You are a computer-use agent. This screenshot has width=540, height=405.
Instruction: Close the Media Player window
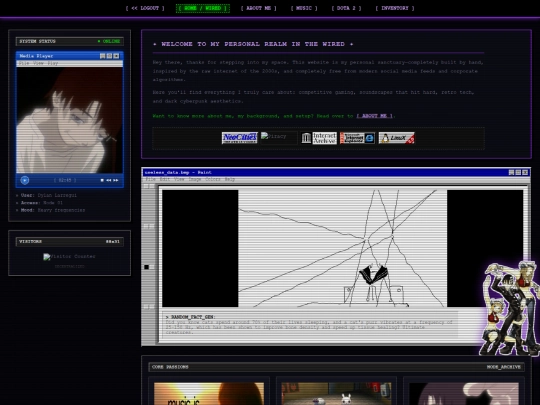pos(116,56)
